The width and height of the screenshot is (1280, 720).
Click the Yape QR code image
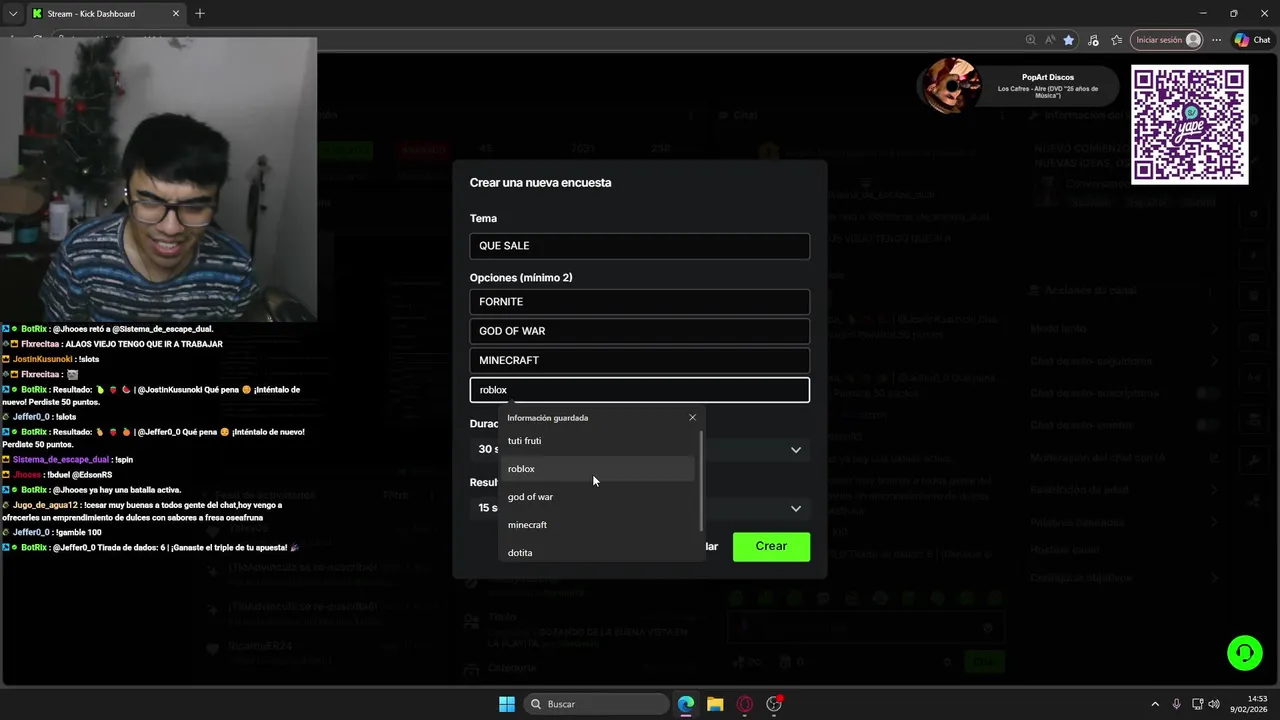click(1189, 125)
